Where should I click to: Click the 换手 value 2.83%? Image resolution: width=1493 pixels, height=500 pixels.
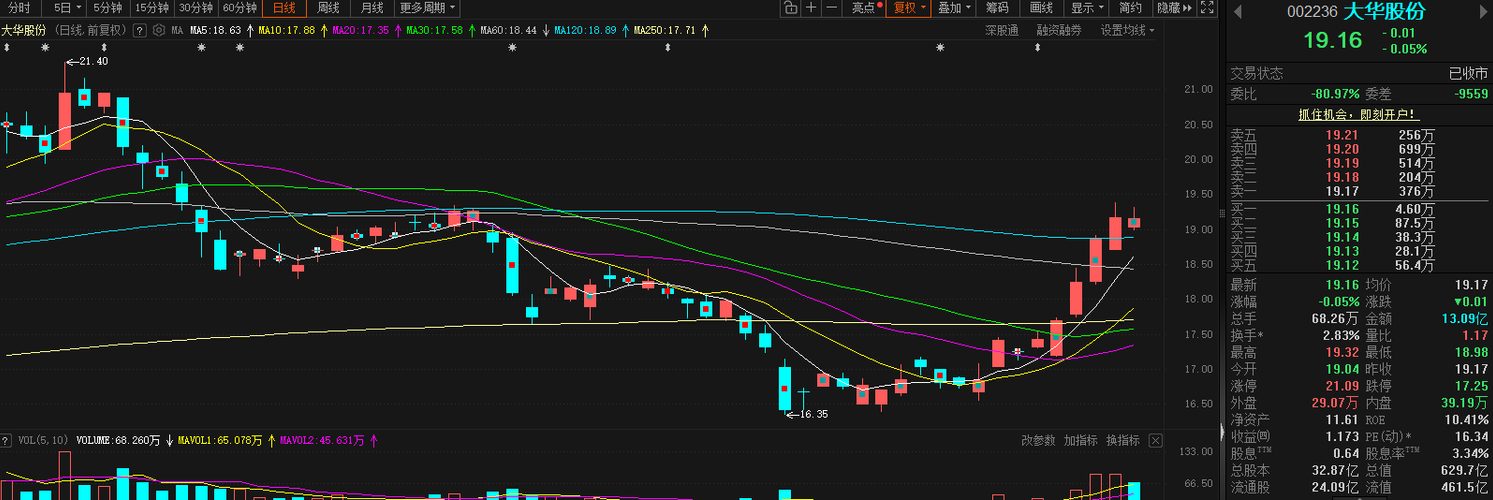click(x=1340, y=335)
